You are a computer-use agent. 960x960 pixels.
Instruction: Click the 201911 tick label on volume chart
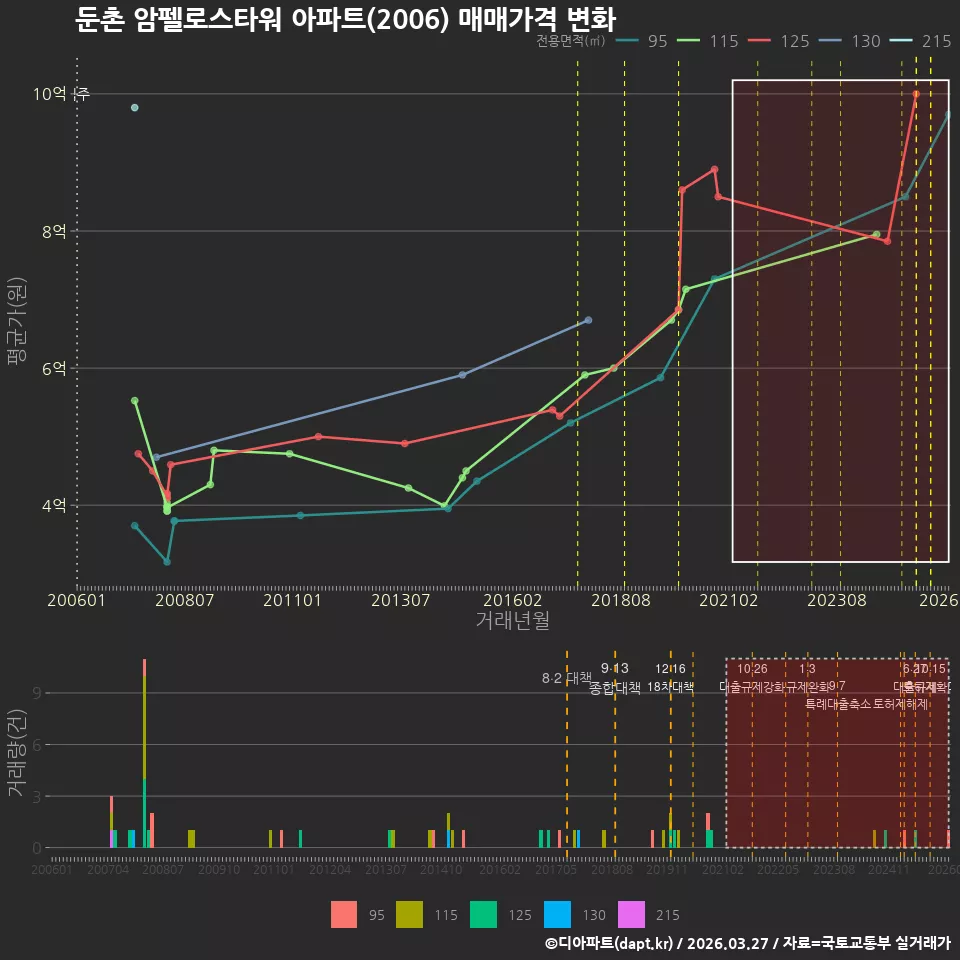point(667,869)
